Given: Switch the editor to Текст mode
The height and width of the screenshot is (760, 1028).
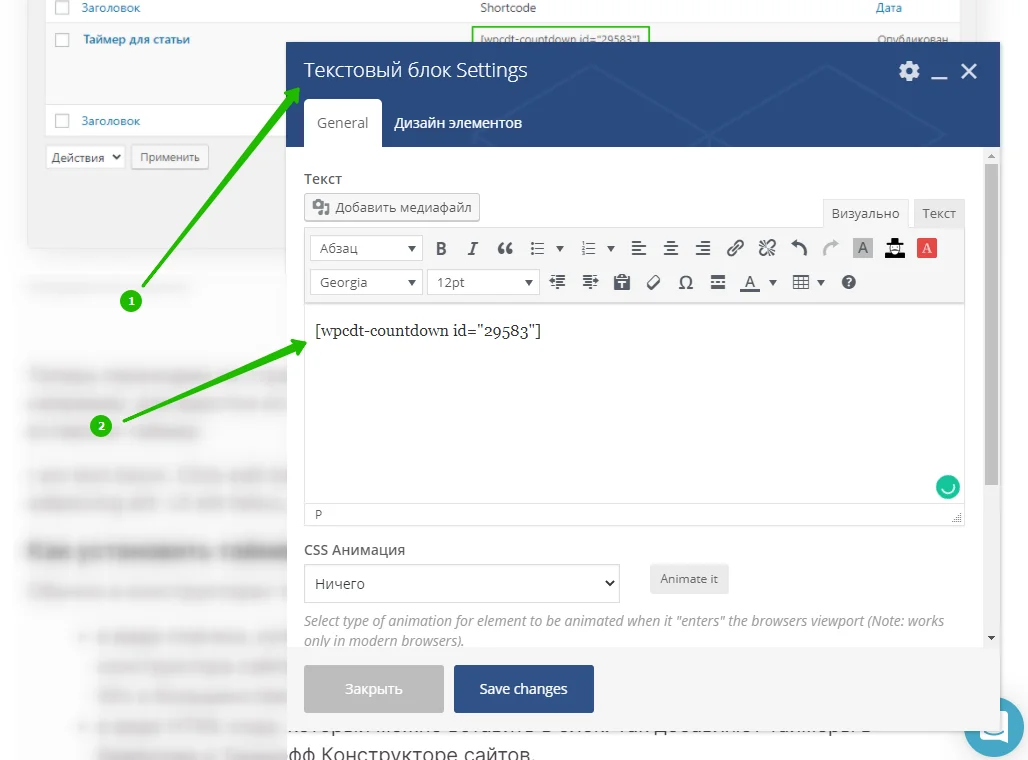Looking at the screenshot, I should (x=939, y=214).
